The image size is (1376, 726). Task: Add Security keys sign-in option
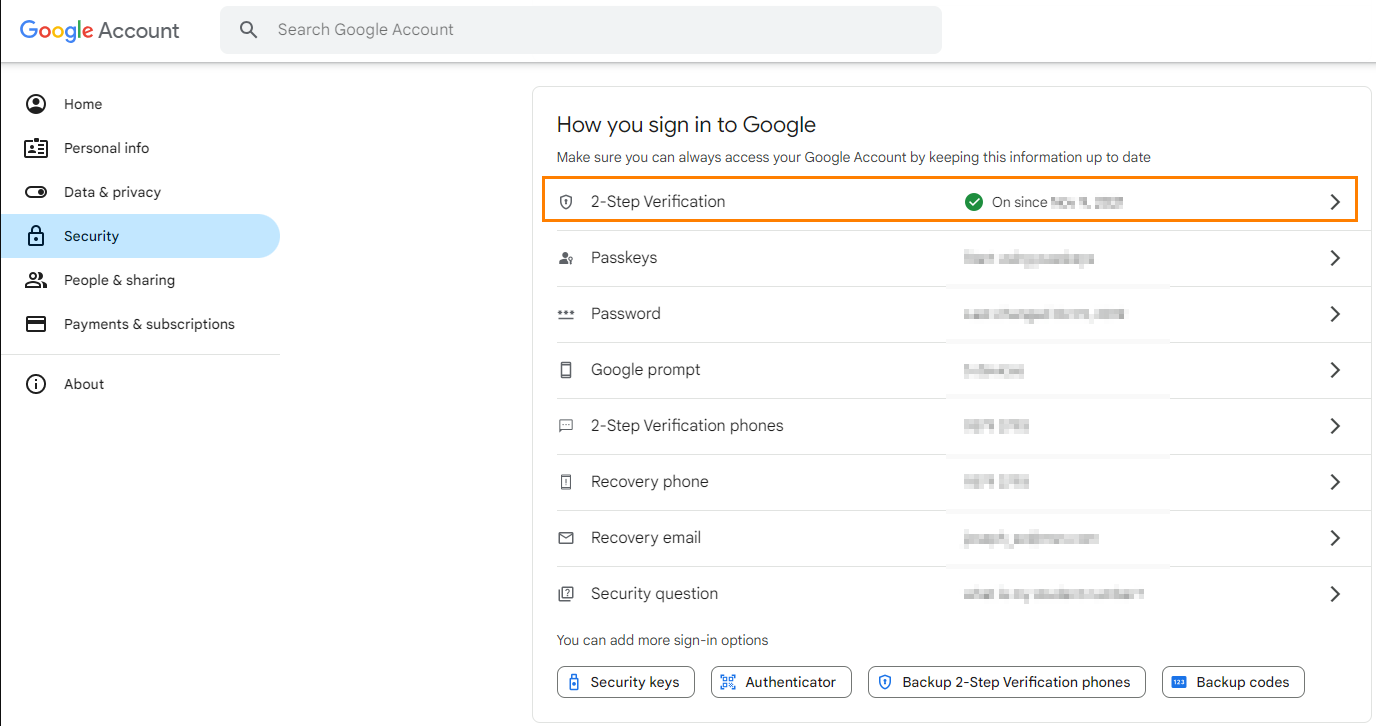coord(626,682)
